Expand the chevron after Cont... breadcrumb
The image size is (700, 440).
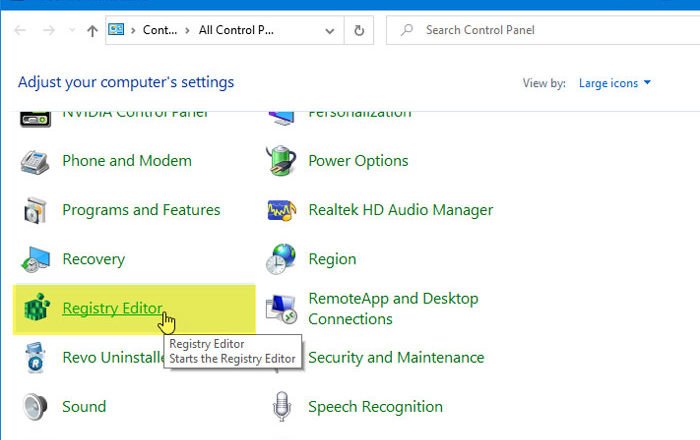[187, 30]
